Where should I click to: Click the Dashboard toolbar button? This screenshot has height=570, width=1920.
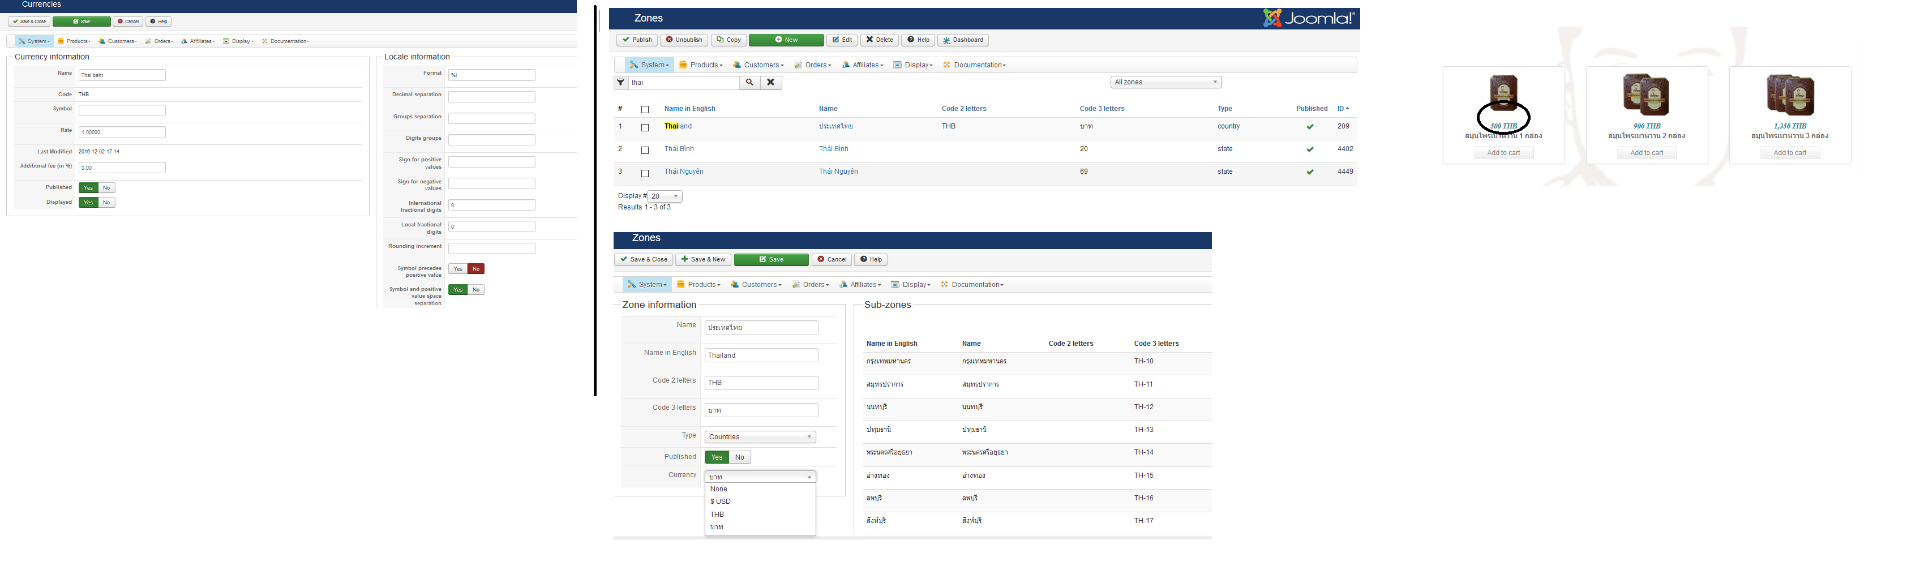(x=963, y=40)
